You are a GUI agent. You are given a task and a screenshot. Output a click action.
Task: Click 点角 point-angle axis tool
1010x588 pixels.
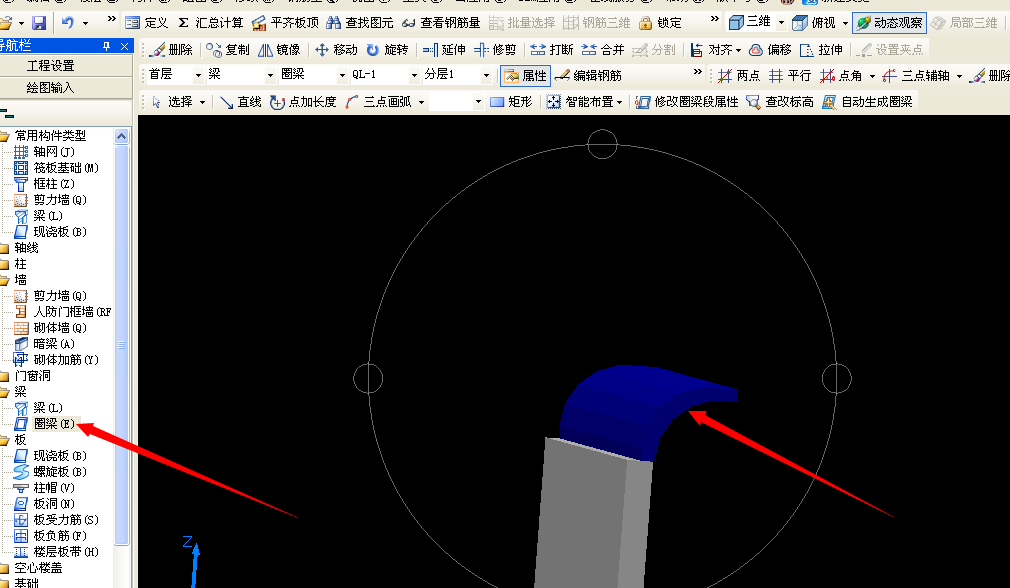click(841, 75)
